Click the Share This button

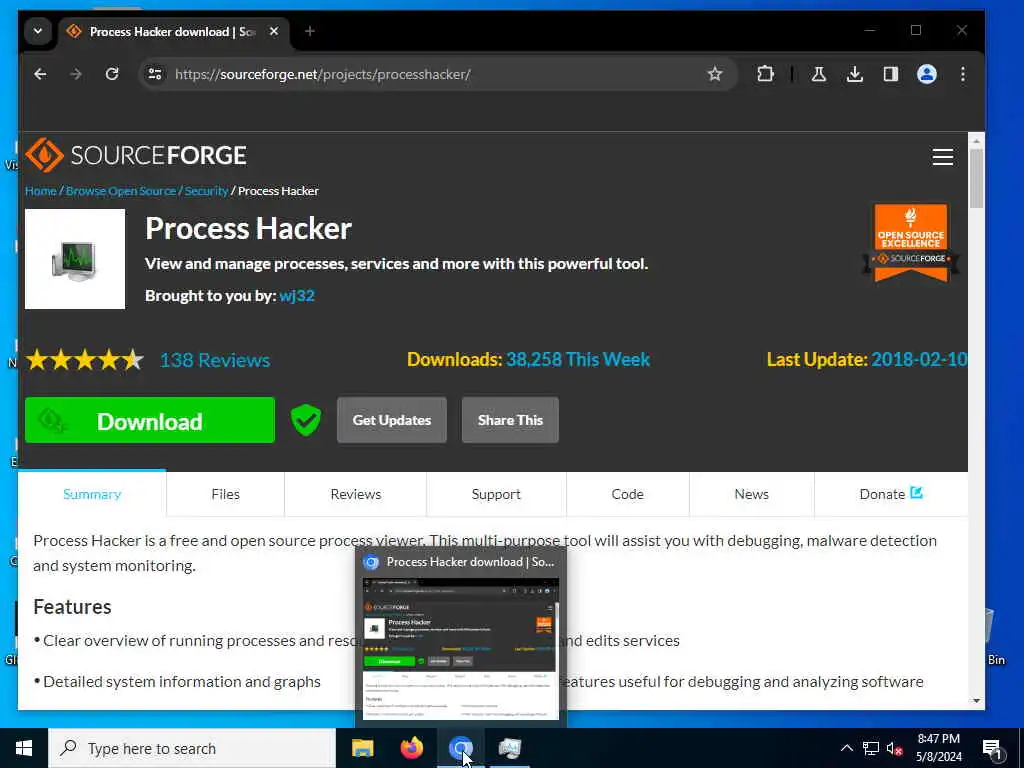pos(510,420)
